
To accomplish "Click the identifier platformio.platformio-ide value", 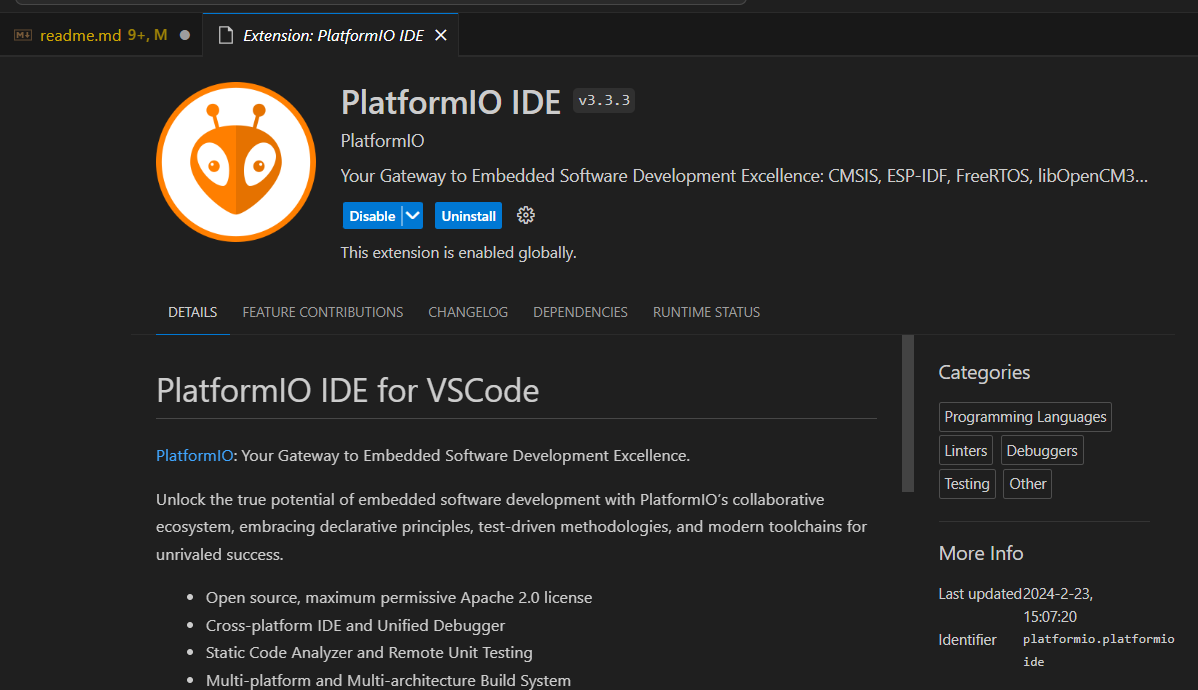I will point(1099,650).
